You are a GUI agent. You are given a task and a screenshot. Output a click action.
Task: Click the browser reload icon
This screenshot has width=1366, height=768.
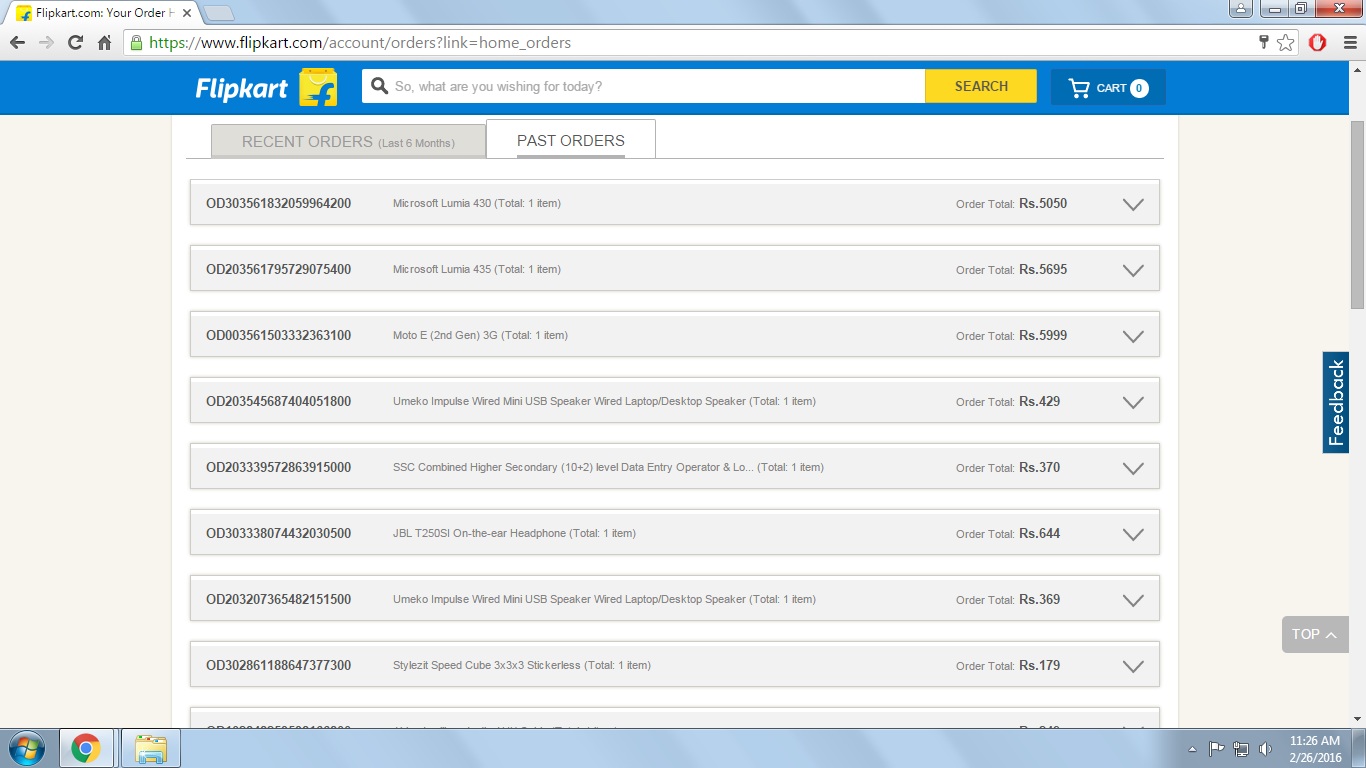[75, 43]
